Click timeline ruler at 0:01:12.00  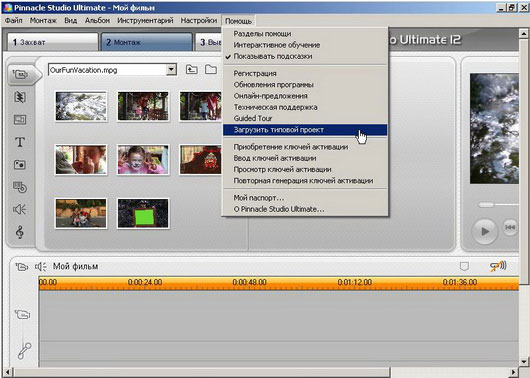(x=355, y=282)
